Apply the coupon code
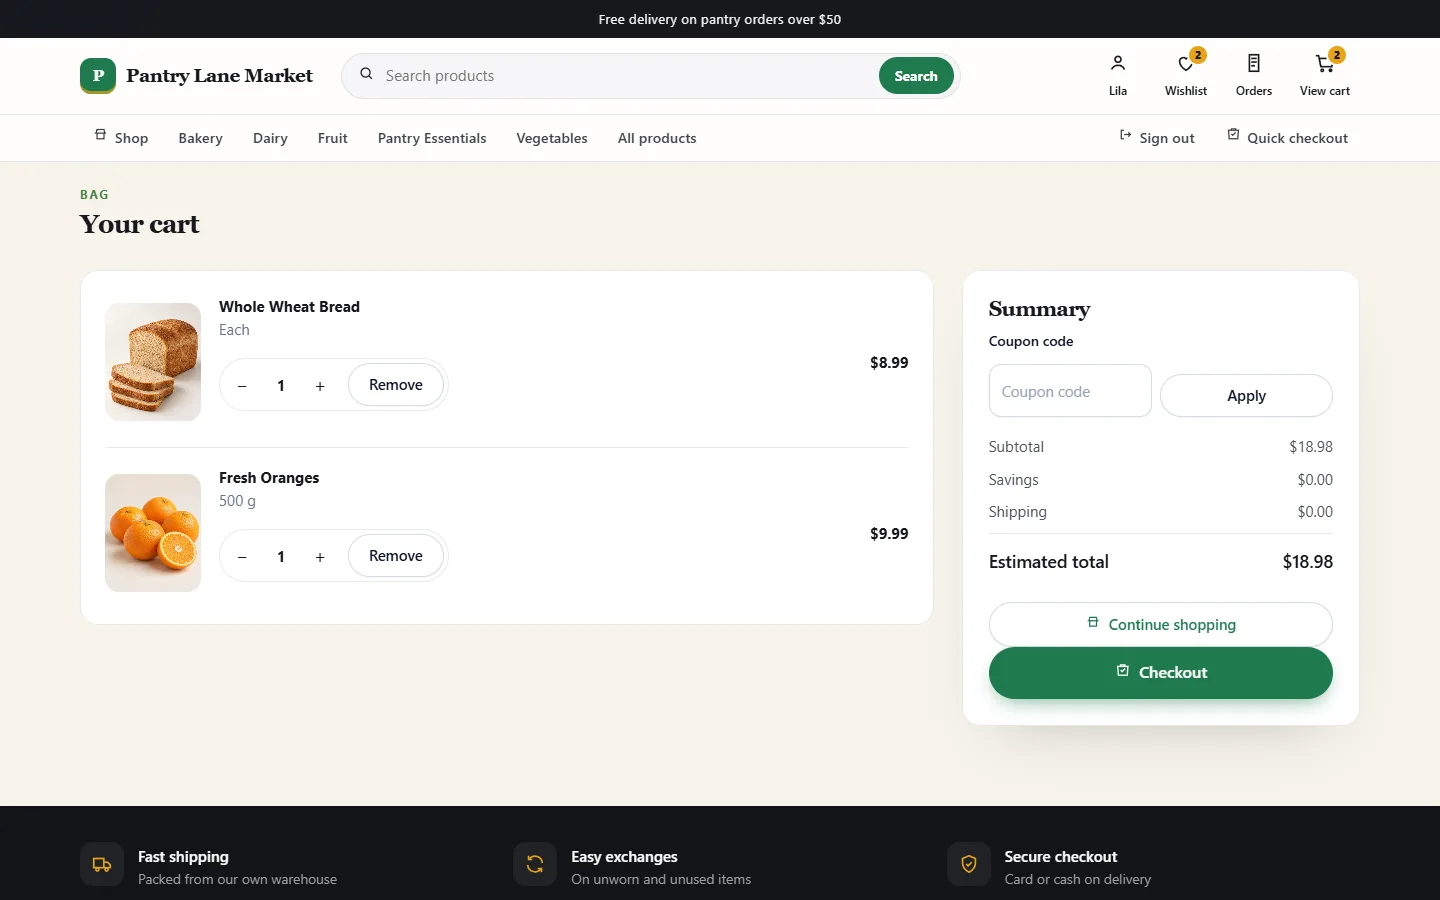1440x900 pixels. pos(1246,396)
